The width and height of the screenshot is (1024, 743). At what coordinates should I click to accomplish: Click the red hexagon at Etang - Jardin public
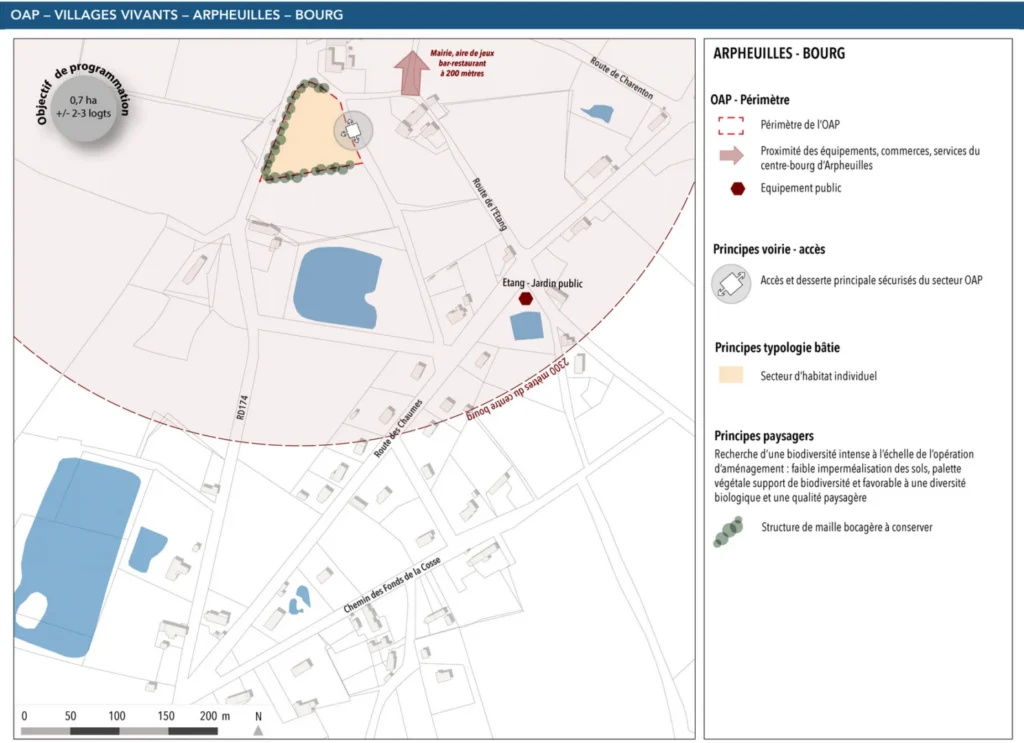525,298
